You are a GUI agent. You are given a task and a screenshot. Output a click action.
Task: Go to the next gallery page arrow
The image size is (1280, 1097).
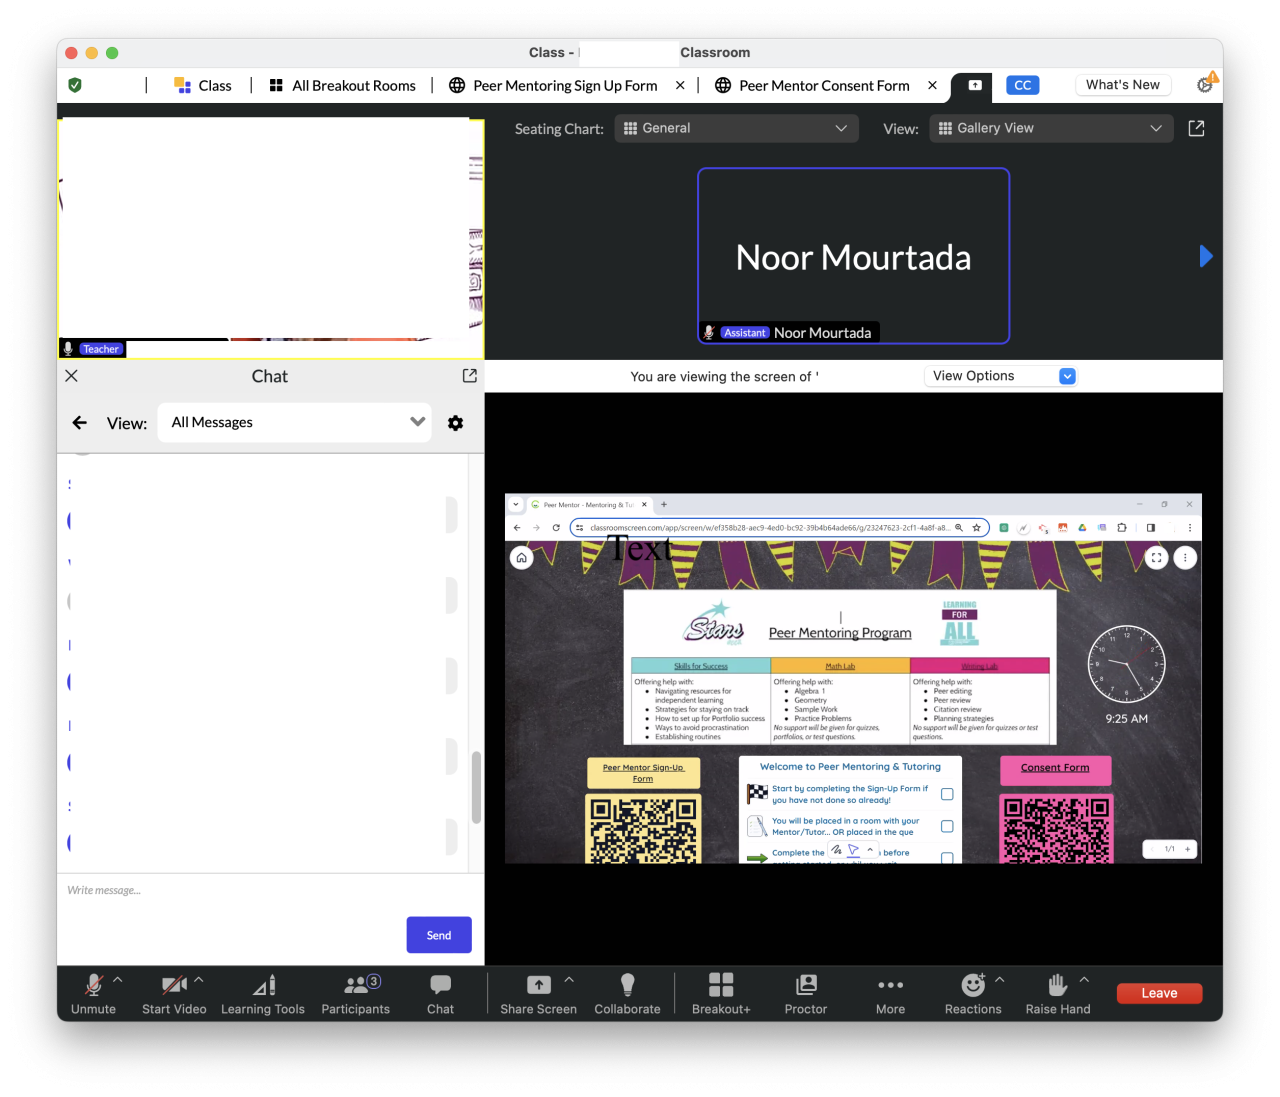(x=1206, y=257)
